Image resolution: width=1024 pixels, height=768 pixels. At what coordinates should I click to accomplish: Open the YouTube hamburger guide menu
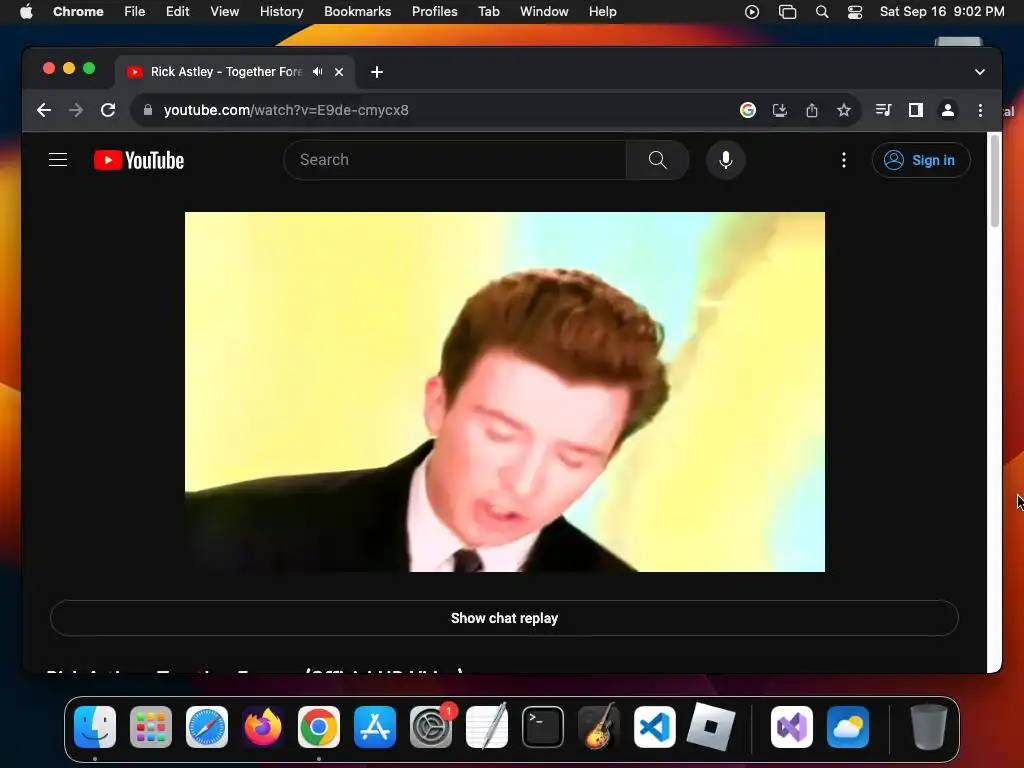point(58,160)
